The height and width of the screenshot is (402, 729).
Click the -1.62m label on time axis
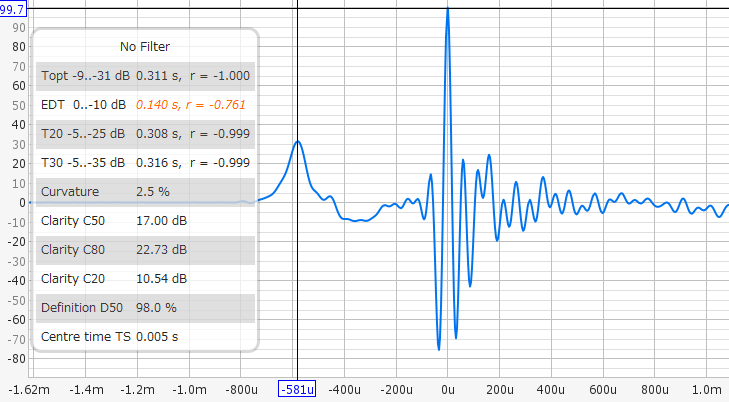[x=29, y=389]
